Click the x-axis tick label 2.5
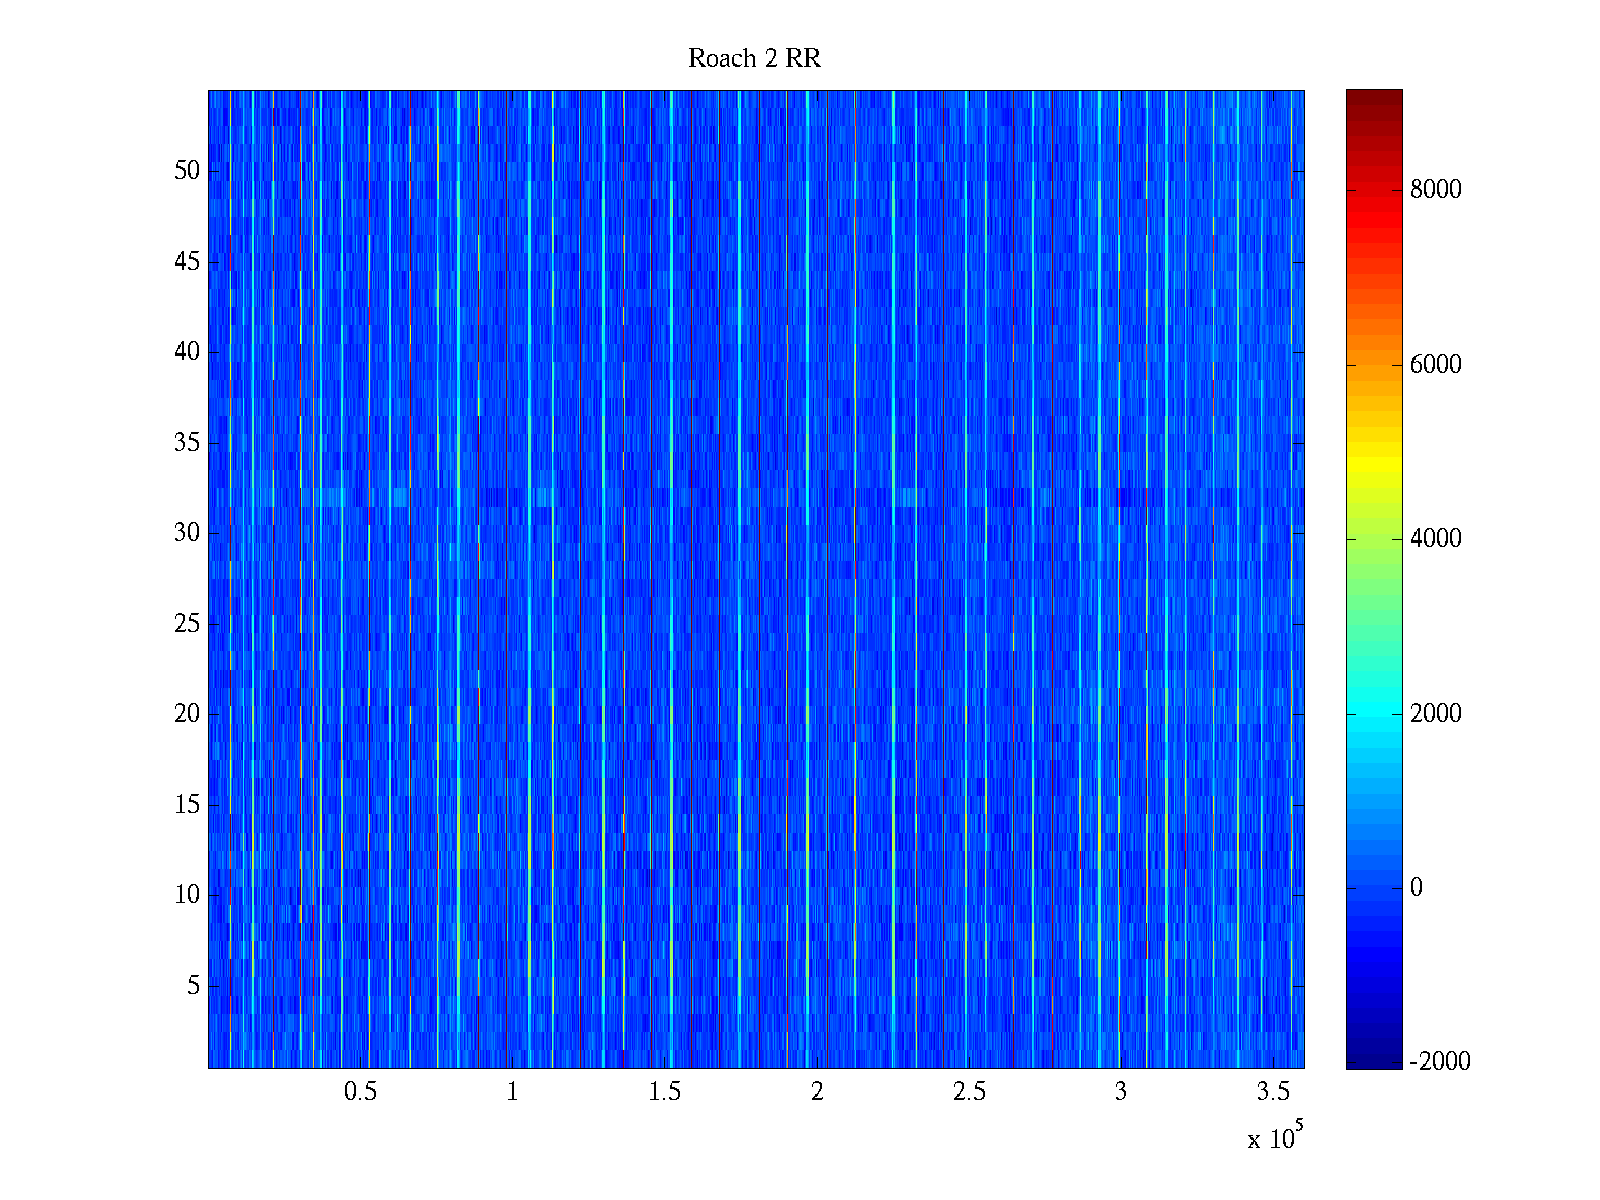 click(x=969, y=1092)
